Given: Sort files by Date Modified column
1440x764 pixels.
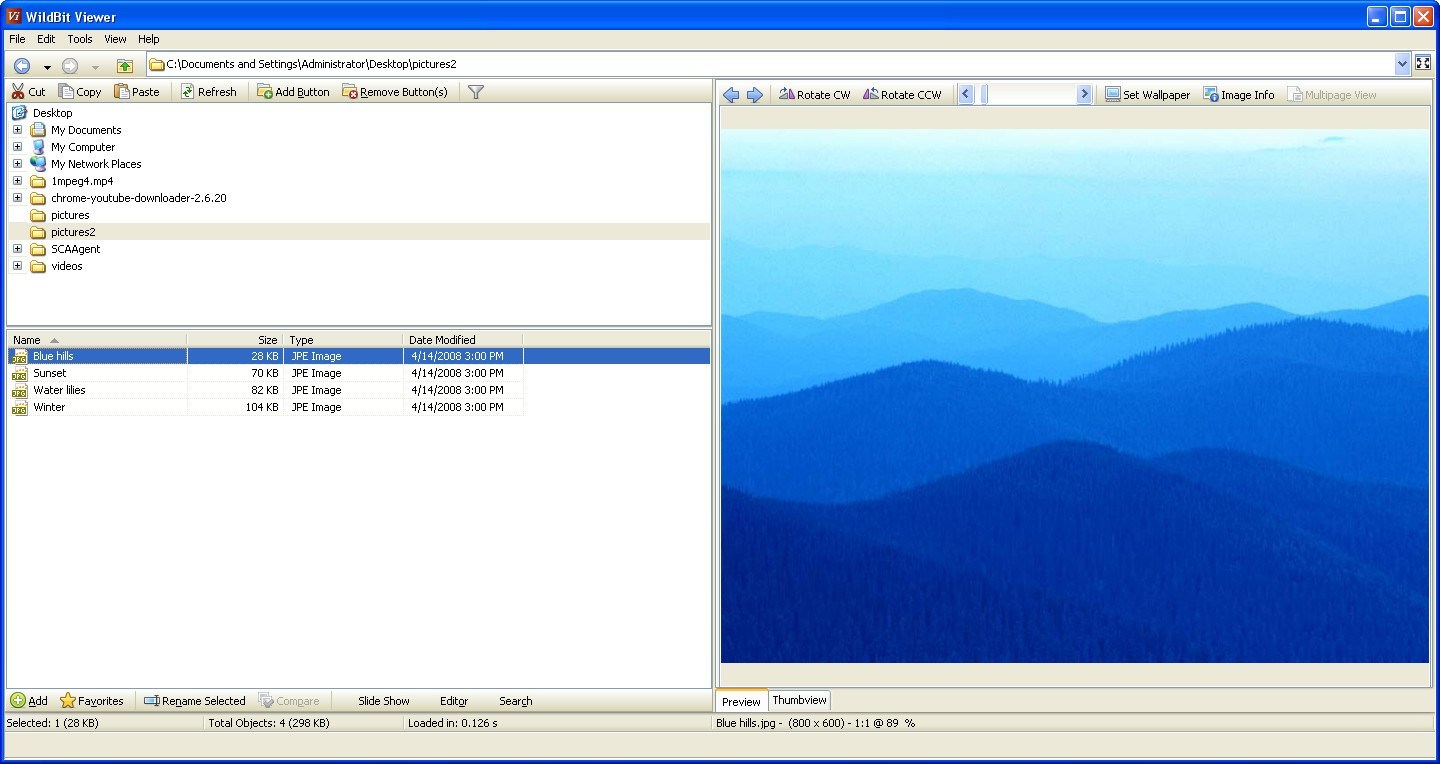Looking at the screenshot, I should pyautogui.click(x=463, y=340).
